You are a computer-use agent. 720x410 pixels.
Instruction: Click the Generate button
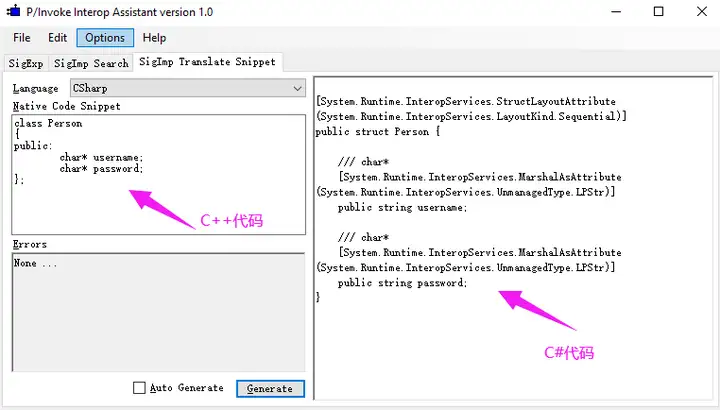tap(270, 388)
